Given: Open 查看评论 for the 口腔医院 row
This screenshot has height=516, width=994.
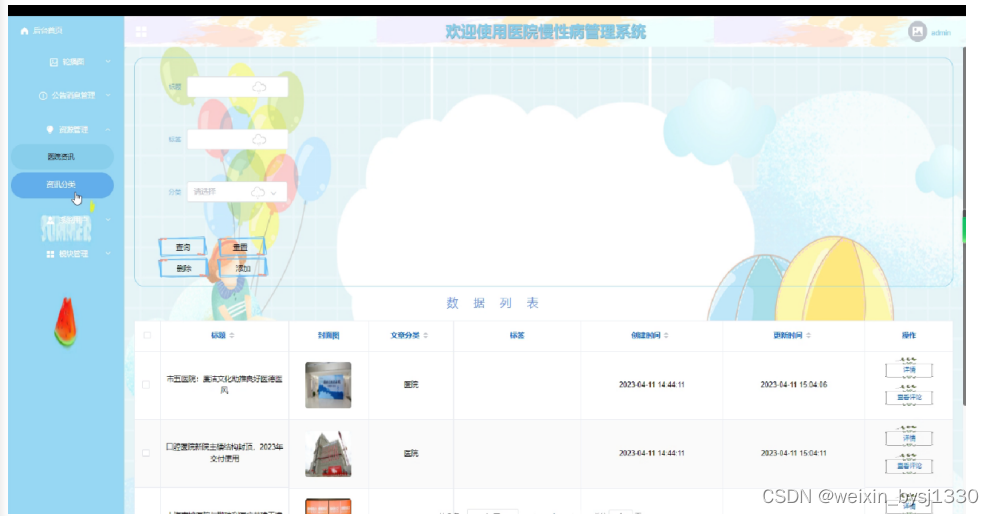Looking at the screenshot, I should 909,466.
